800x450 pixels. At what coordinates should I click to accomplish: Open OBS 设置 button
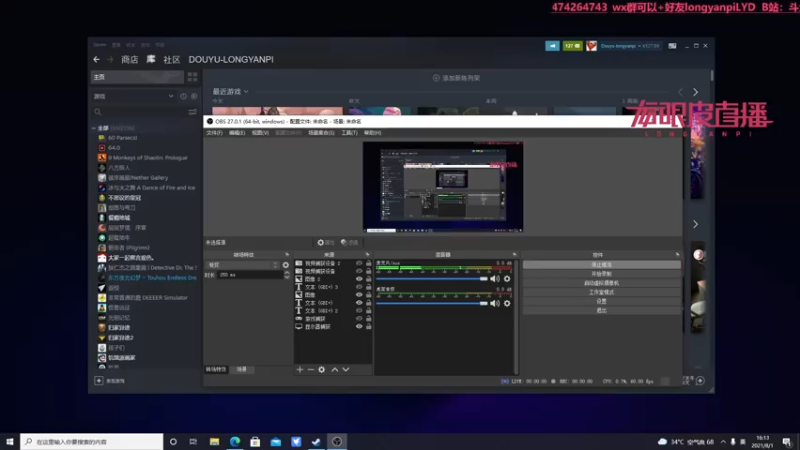[602, 302]
